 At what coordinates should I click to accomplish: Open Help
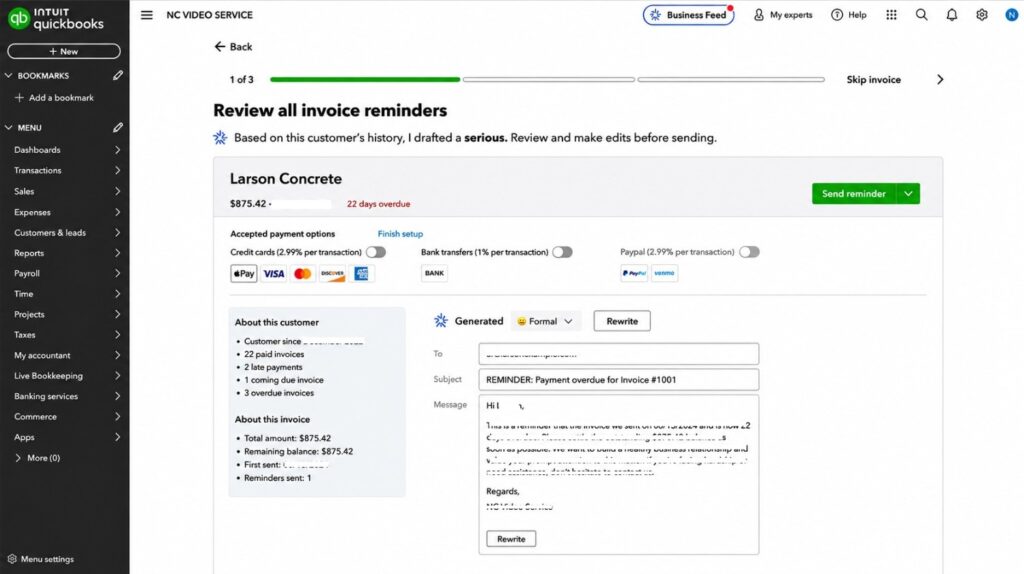pyautogui.click(x=848, y=14)
